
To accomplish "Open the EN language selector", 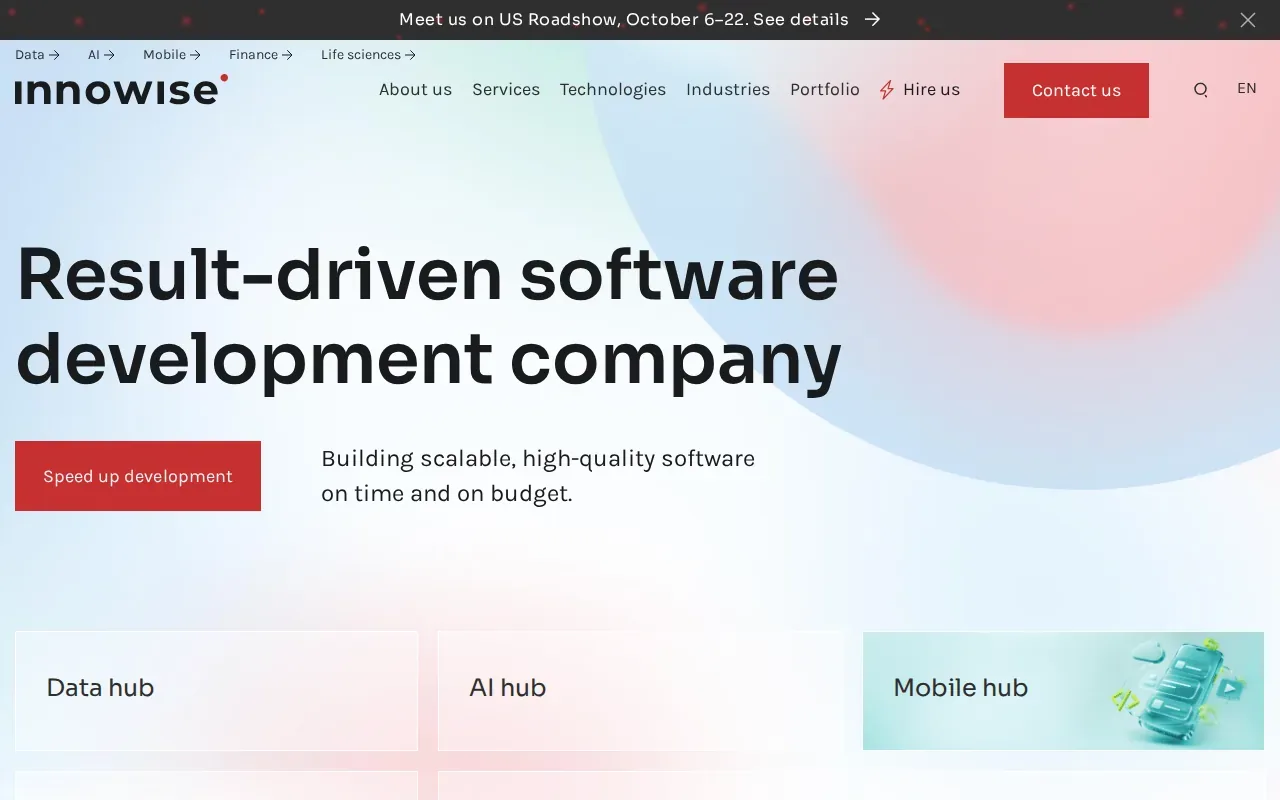I will (1246, 88).
